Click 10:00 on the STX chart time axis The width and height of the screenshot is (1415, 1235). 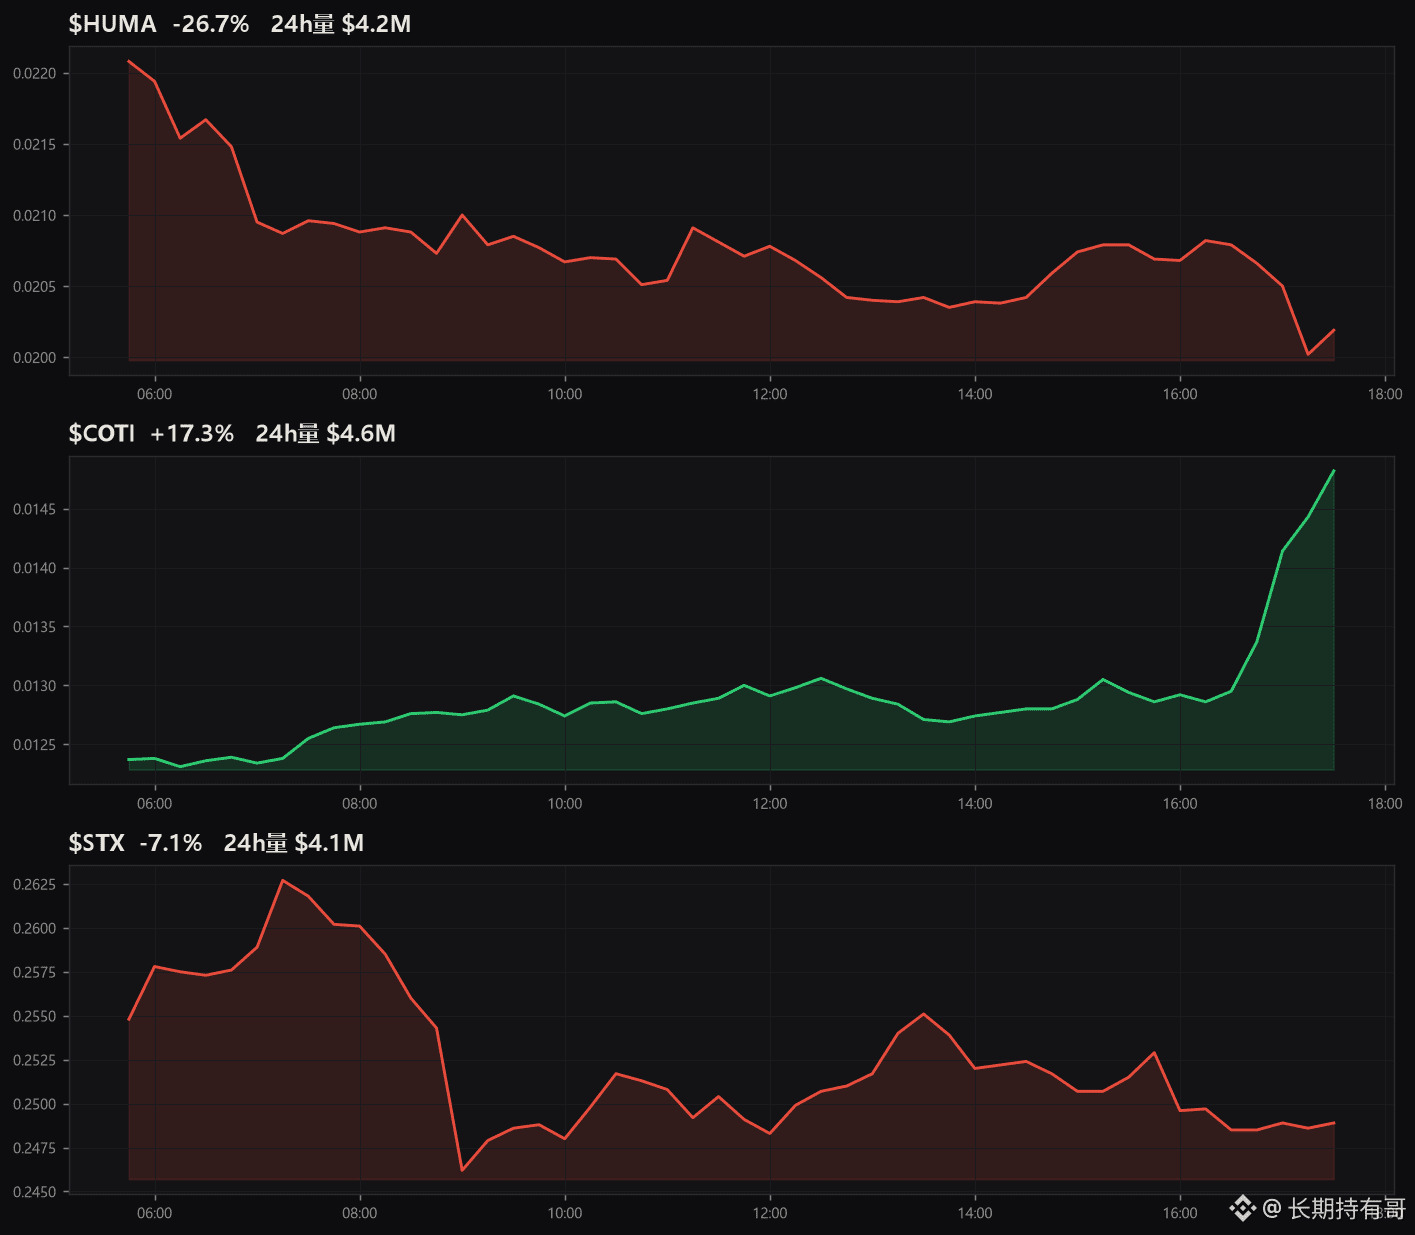(x=565, y=1213)
